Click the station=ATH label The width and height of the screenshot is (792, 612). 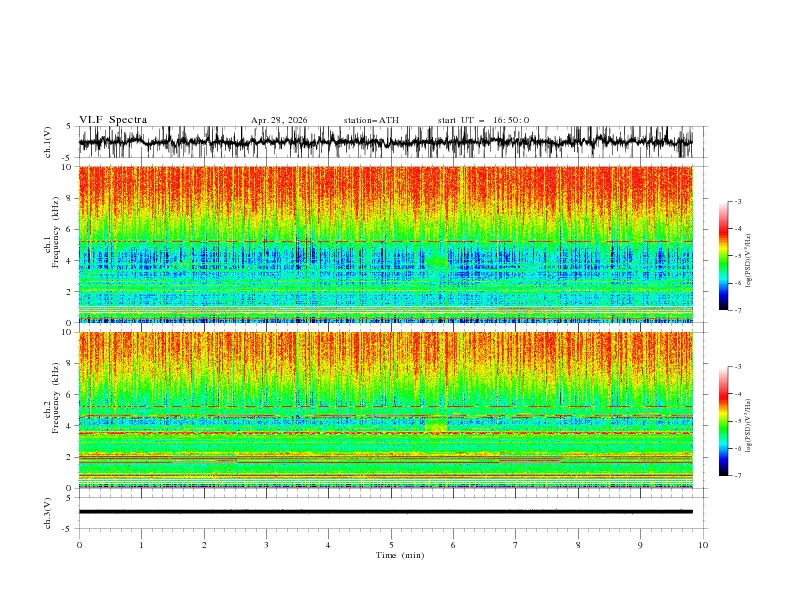click(x=371, y=120)
